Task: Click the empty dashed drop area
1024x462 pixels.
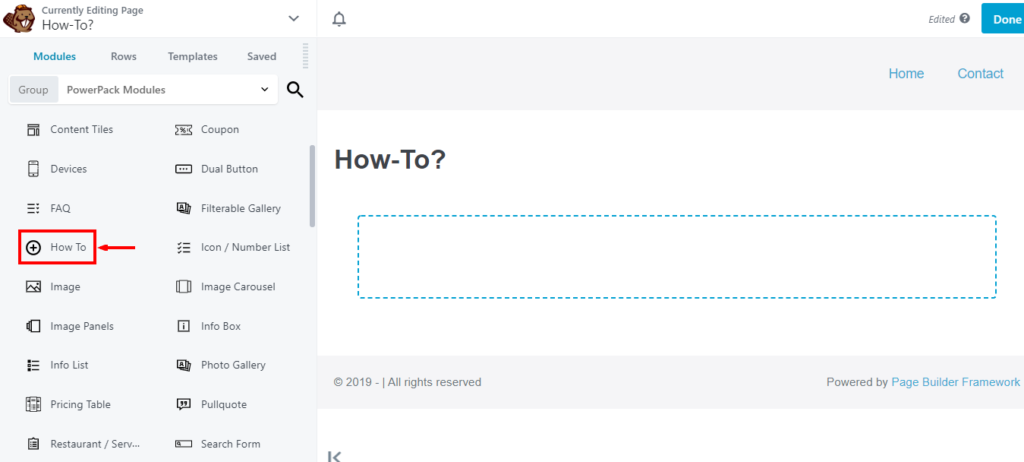Action: click(x=677, y=257)
